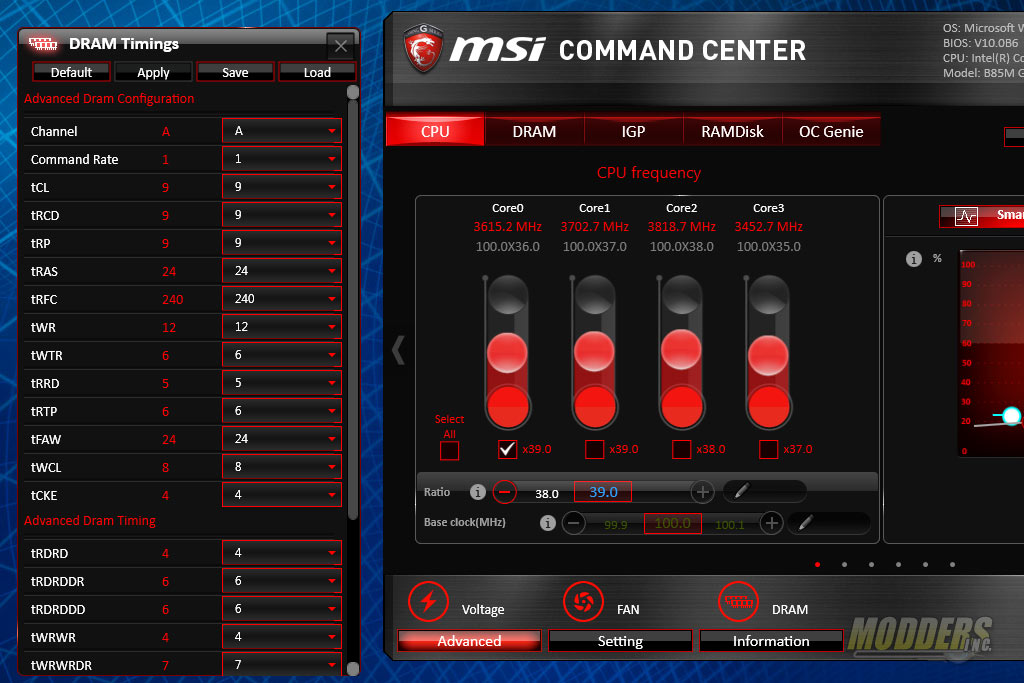Check the Core2 x38.0 checkbox
The image size is (1024, 683).
coord(681,449)
